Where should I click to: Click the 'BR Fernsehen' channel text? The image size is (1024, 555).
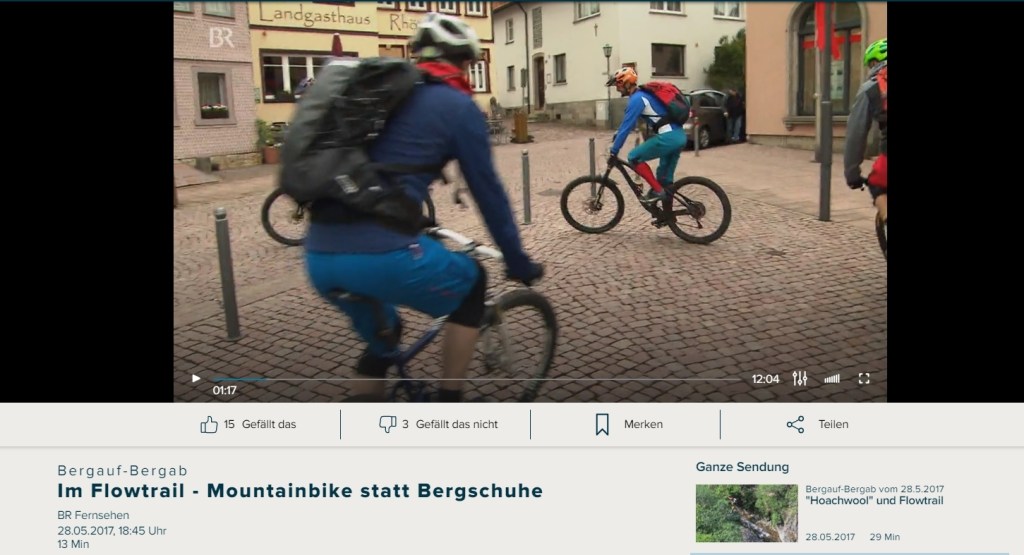pos(93,515)
